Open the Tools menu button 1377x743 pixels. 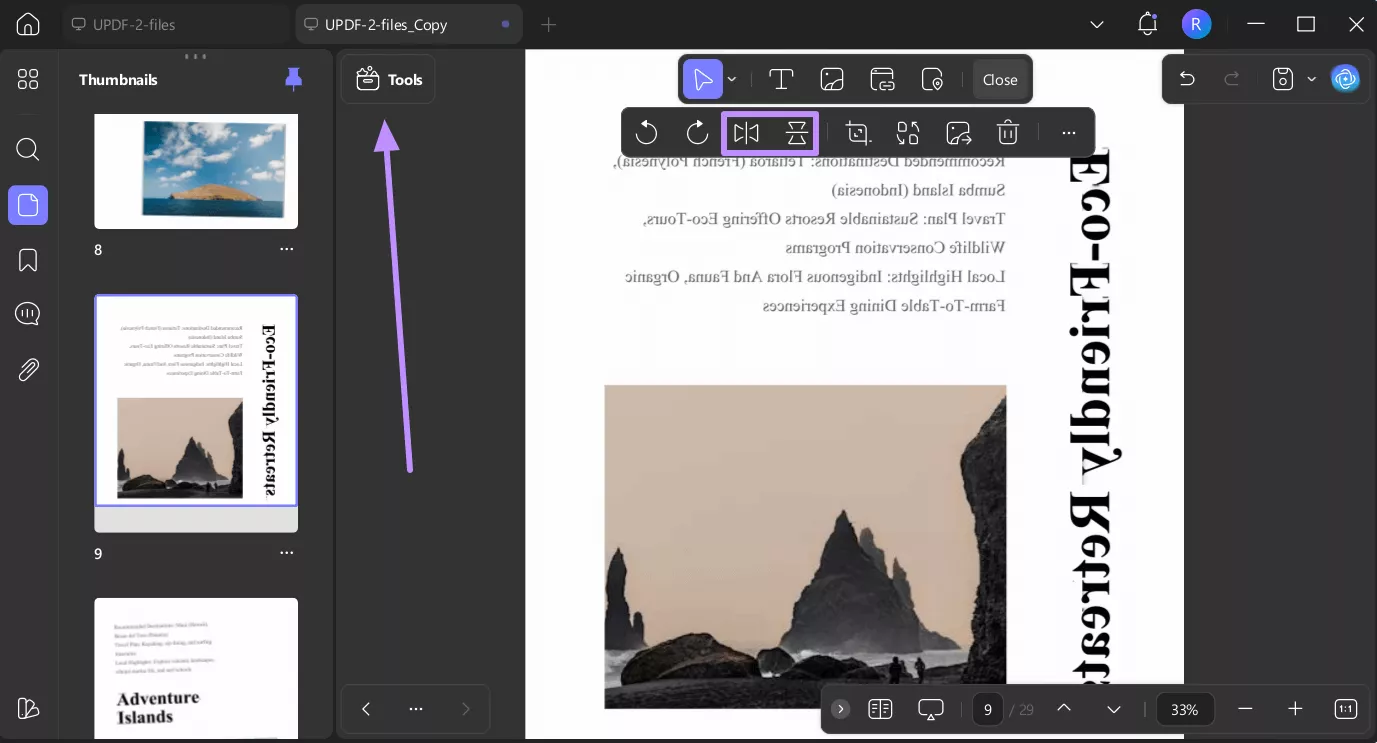tap(388, 79)
